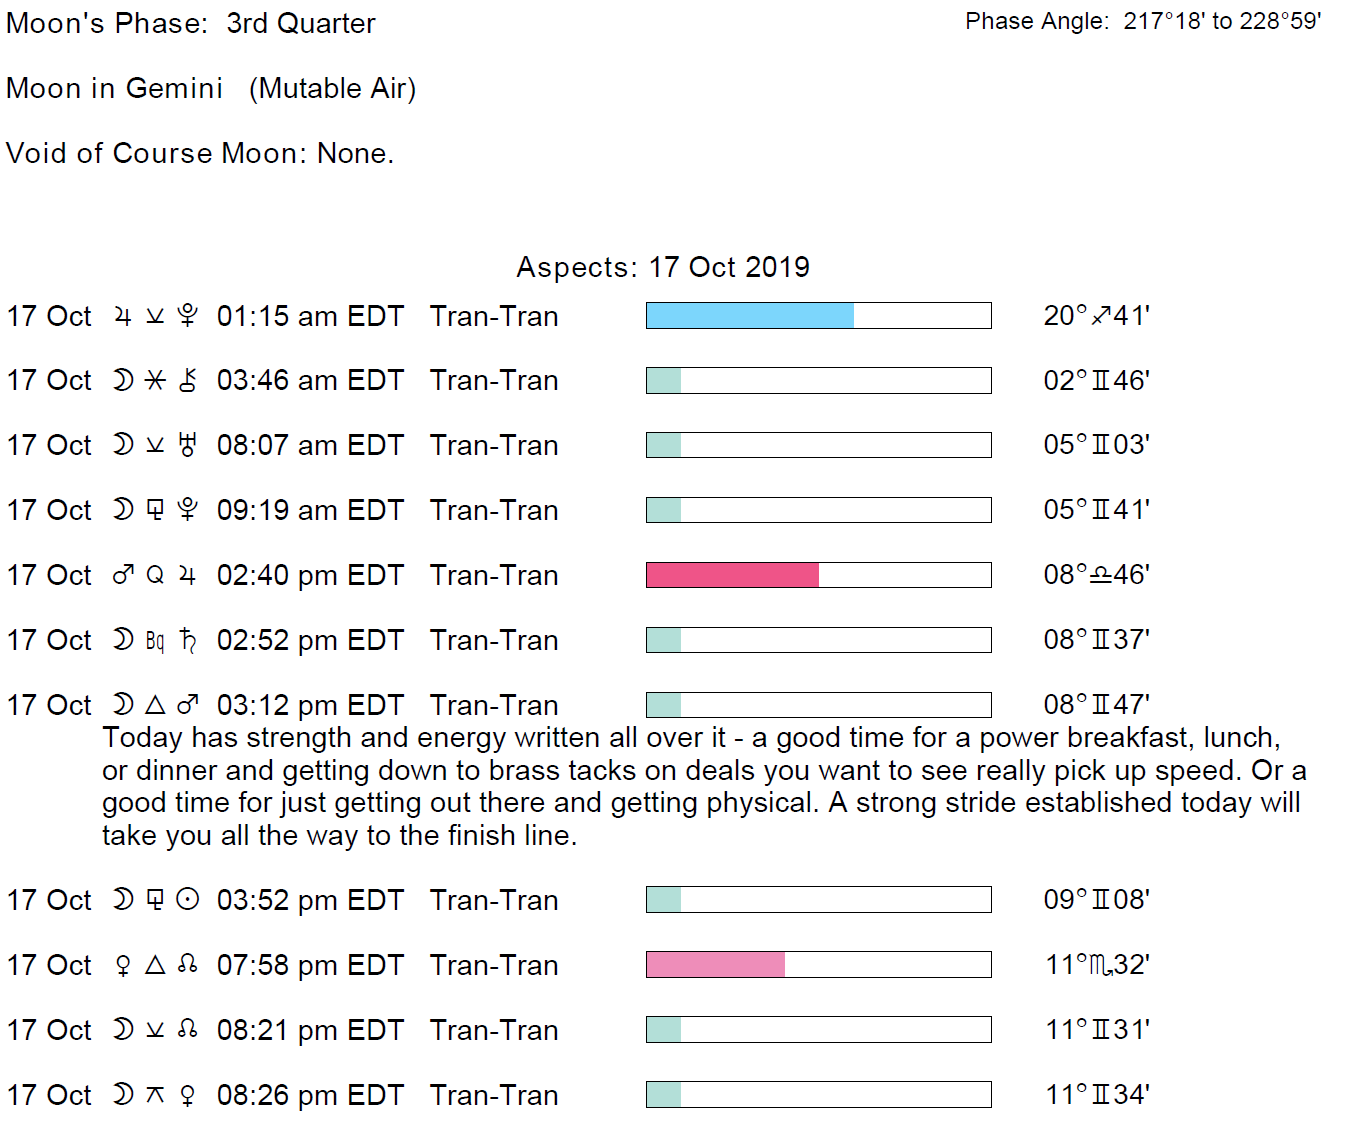Click the Jupiter glyph in the 01:15 am row
The width and height of the screenshot is (1365, 1121).
click(123, 317)
